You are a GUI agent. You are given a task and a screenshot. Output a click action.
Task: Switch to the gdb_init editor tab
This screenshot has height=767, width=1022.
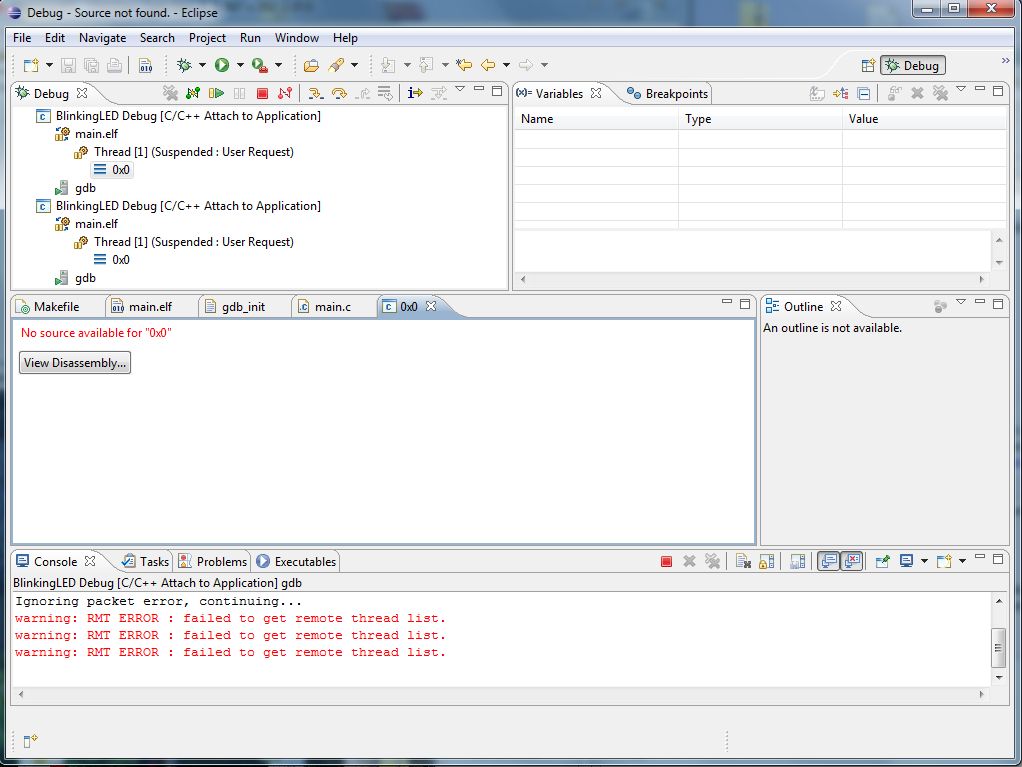pos(235,307)
